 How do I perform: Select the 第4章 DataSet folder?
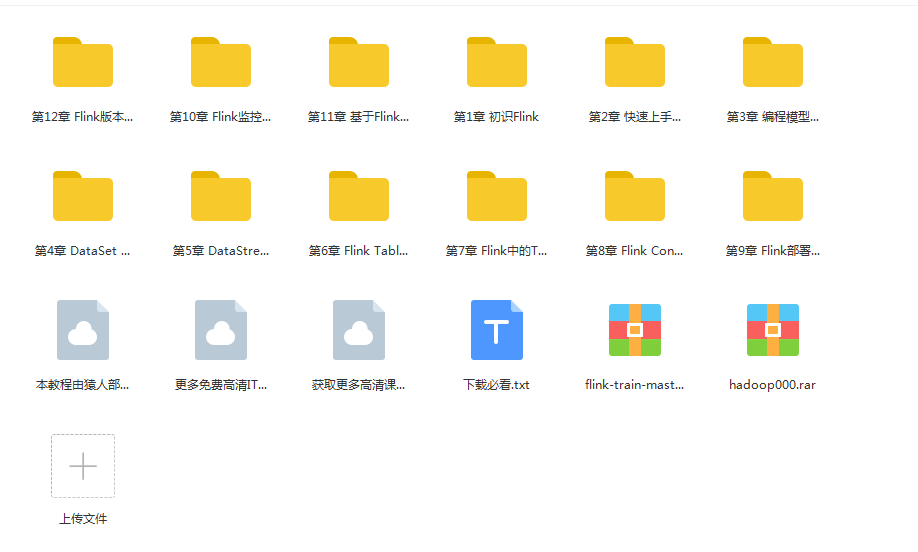[83, 197]
